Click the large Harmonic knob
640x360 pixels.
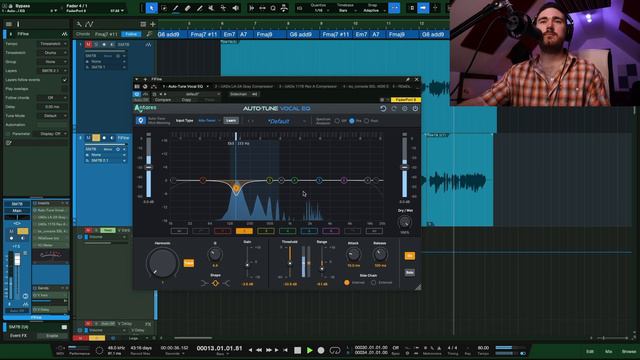pyautogui.click(x=162, y=263)
